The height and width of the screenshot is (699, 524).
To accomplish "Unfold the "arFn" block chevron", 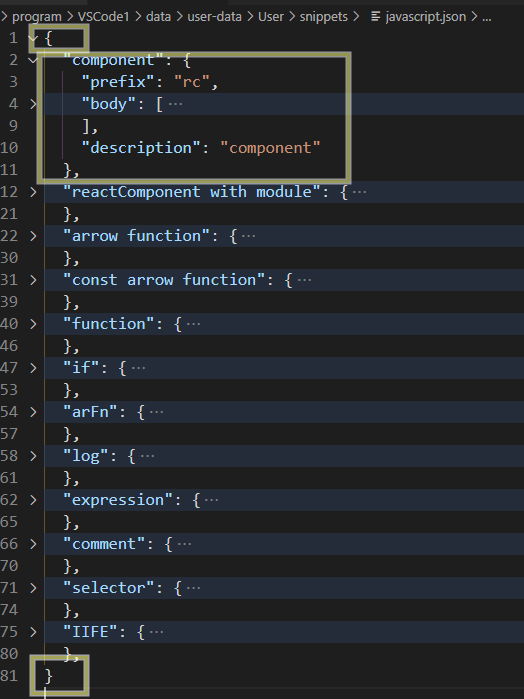I will click(x=33, y=412).
